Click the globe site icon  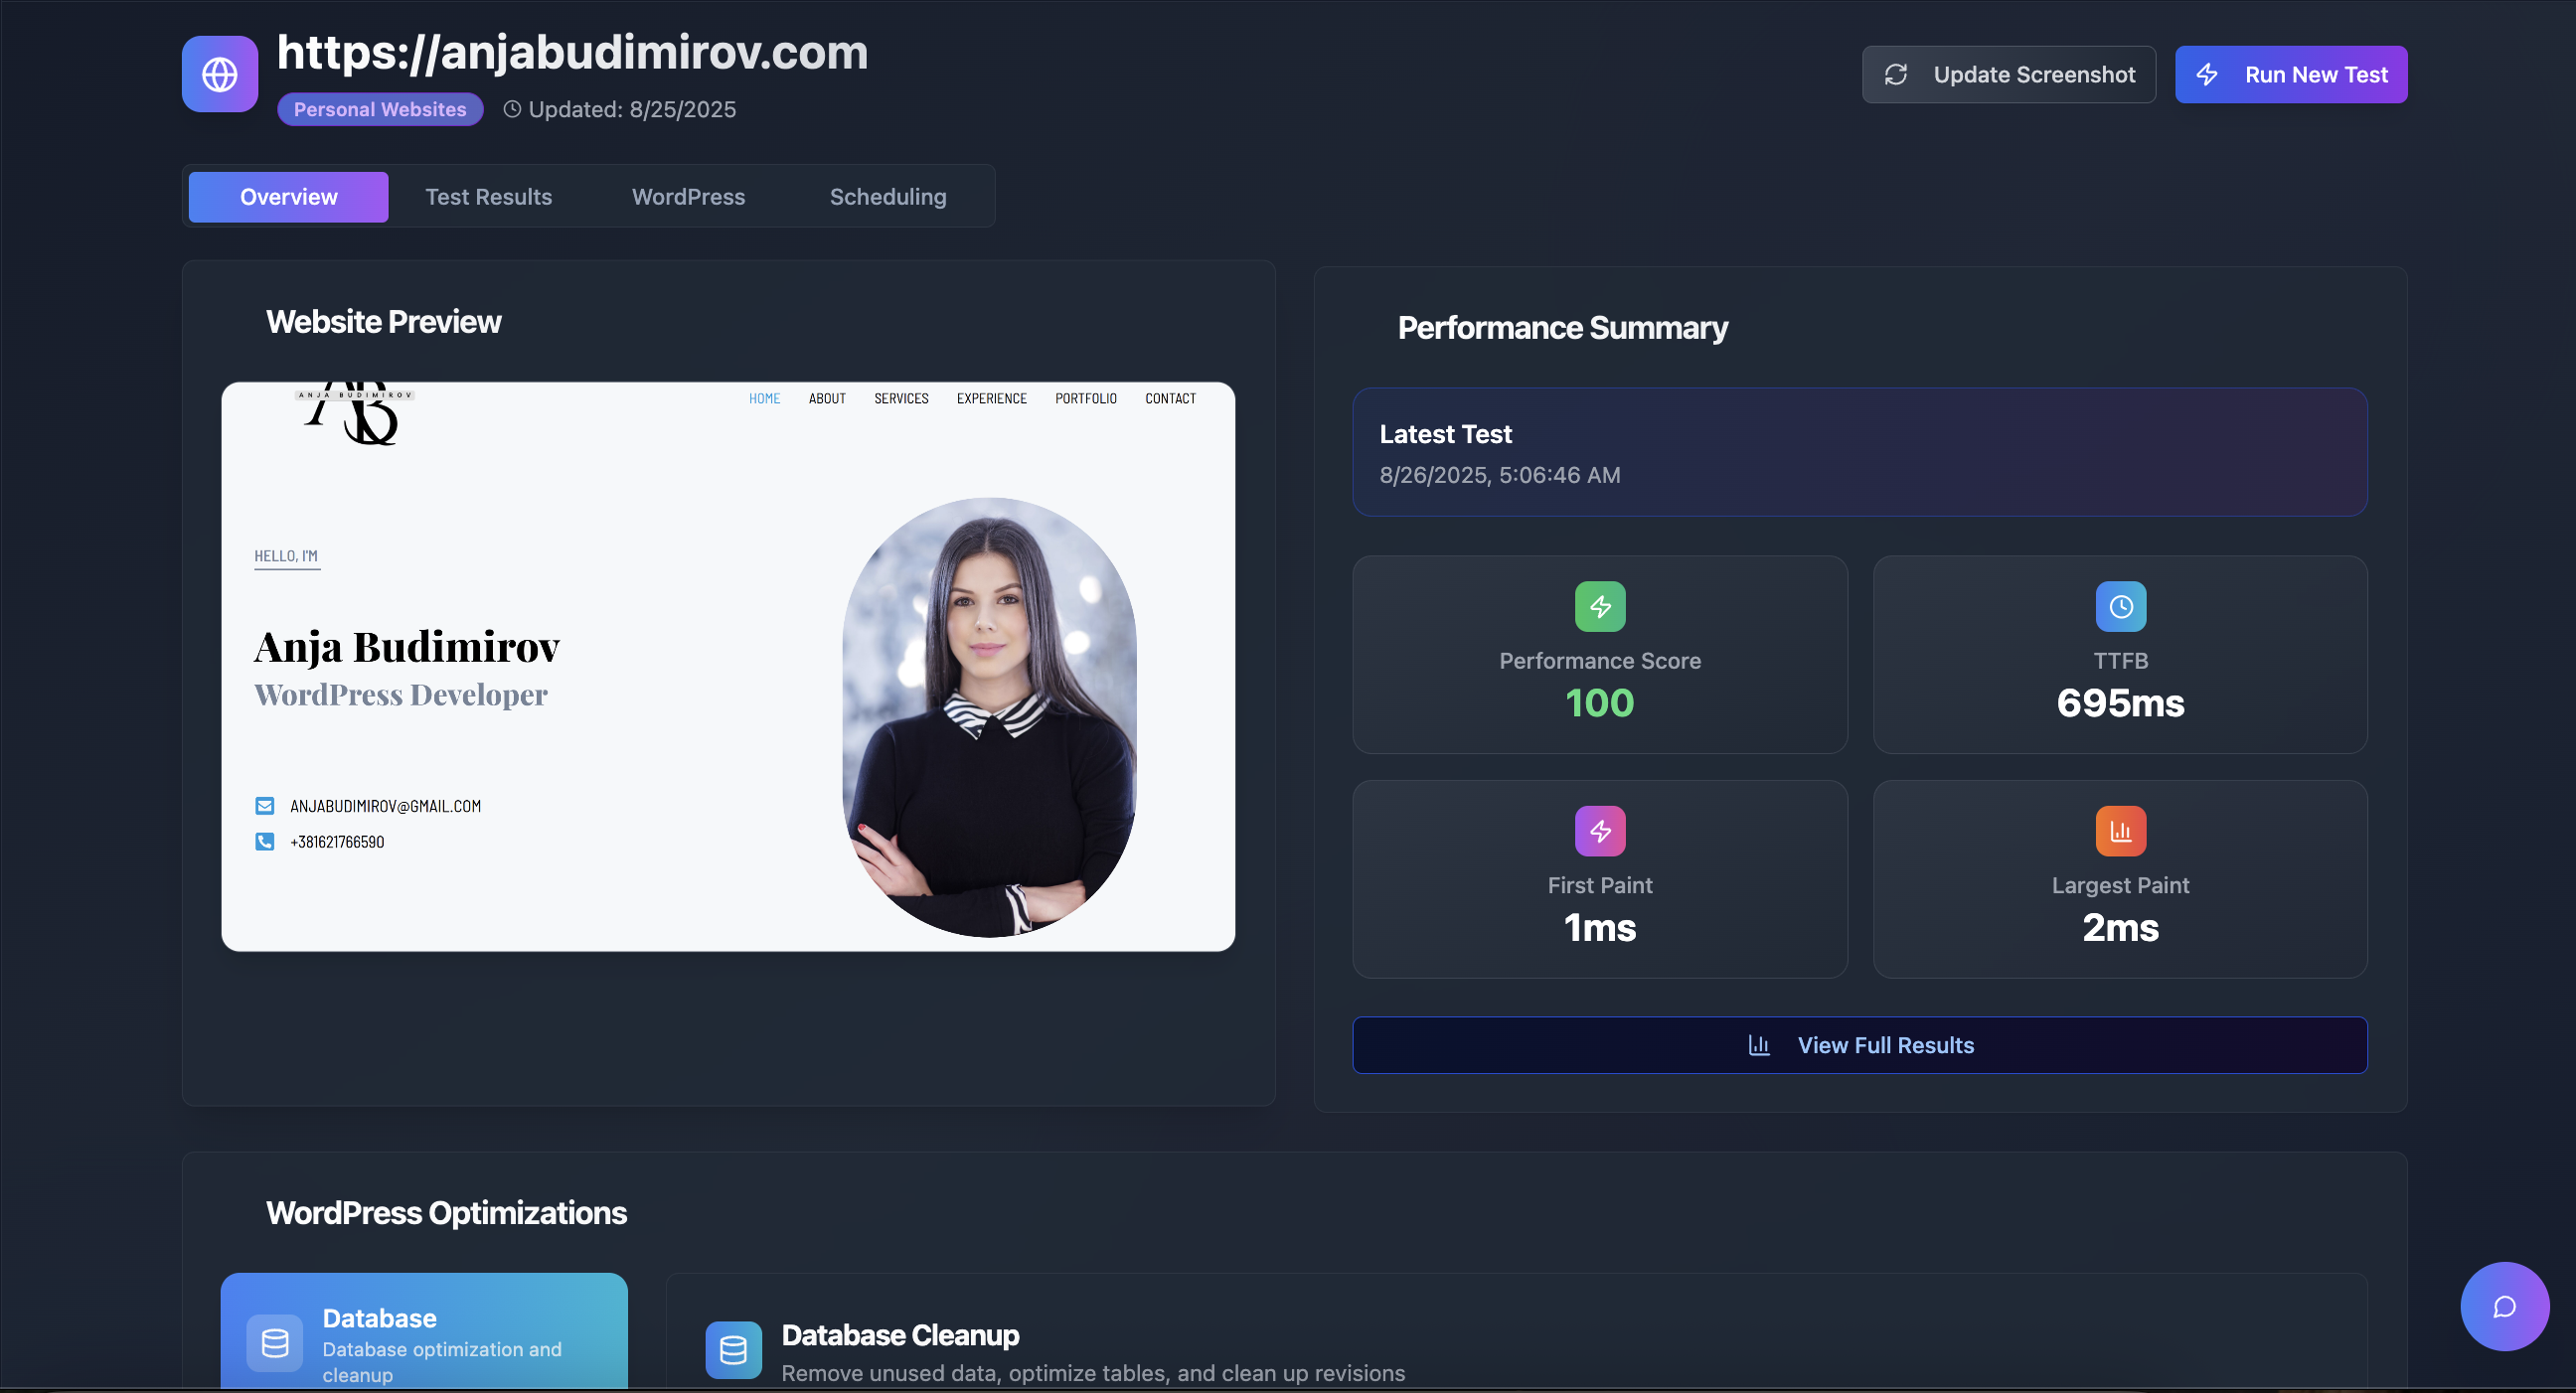tap(219, 74)
